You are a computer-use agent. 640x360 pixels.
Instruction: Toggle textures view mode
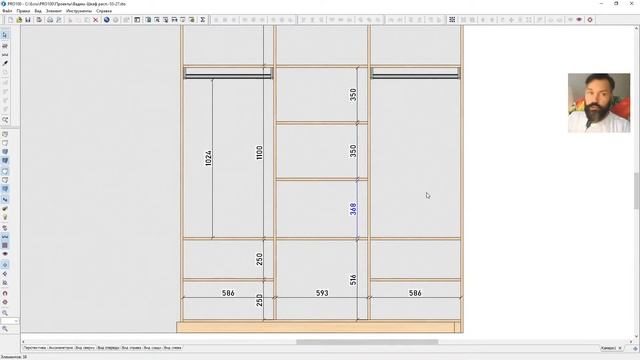pos(5,161)
